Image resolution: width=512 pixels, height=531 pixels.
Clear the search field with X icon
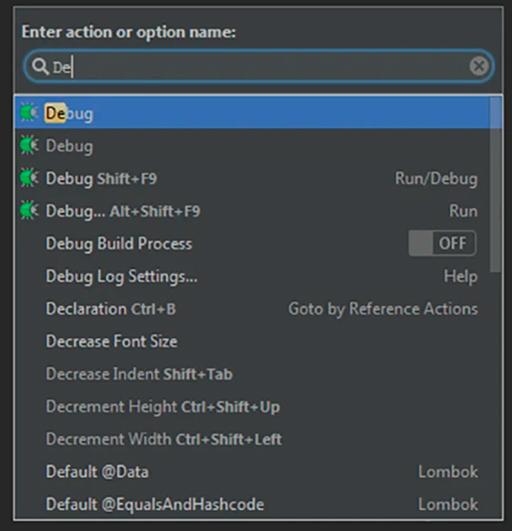pyautogui.click(x=479, y=66)
